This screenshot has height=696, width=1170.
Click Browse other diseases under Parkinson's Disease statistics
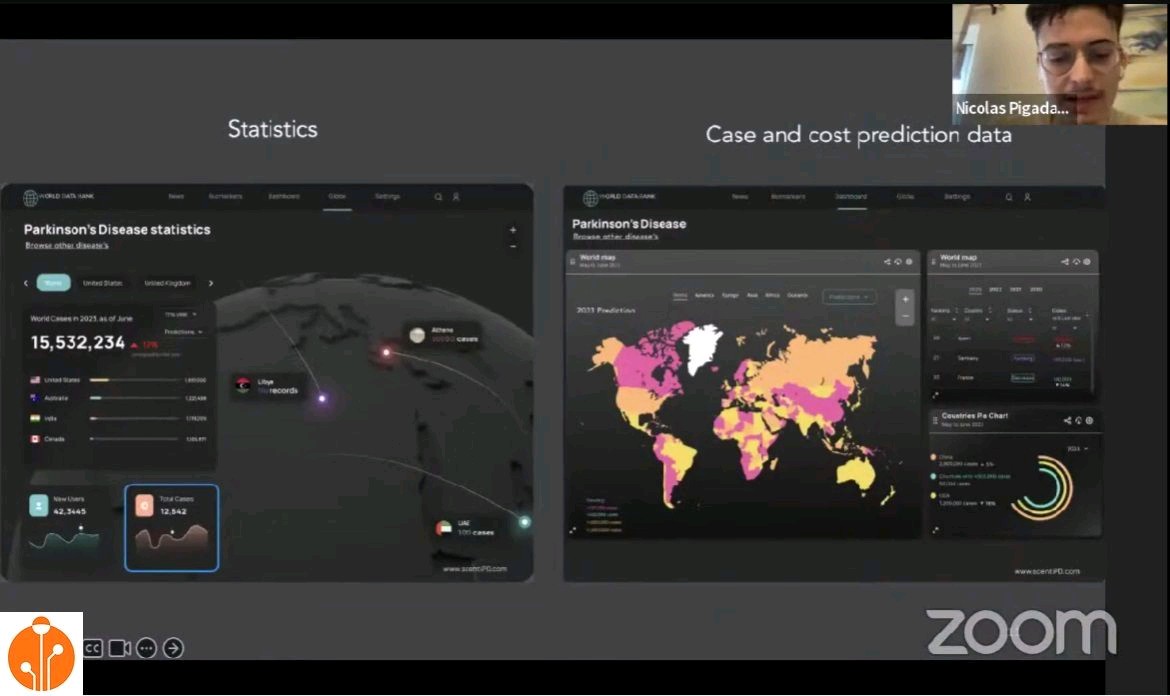click(67, 245)
